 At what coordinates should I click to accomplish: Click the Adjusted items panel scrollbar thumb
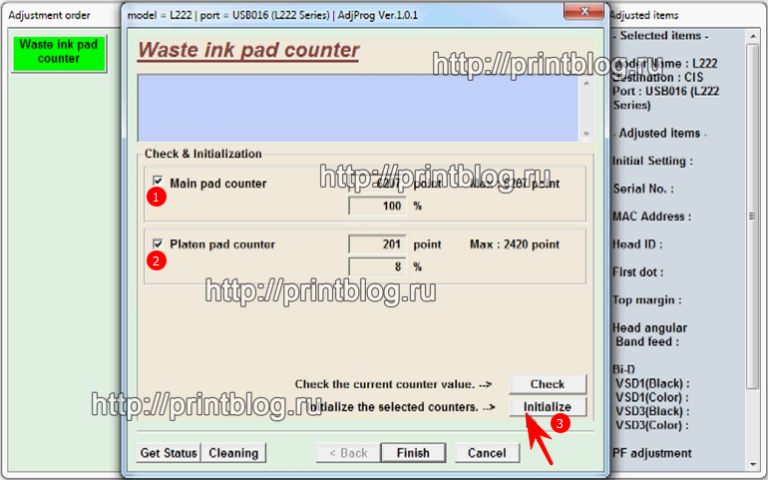753,216
